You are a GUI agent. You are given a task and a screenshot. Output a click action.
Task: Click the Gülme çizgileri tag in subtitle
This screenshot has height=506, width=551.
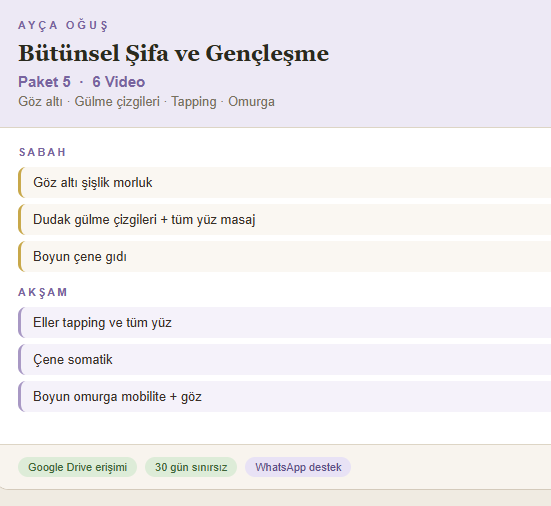tap(117, 102)
